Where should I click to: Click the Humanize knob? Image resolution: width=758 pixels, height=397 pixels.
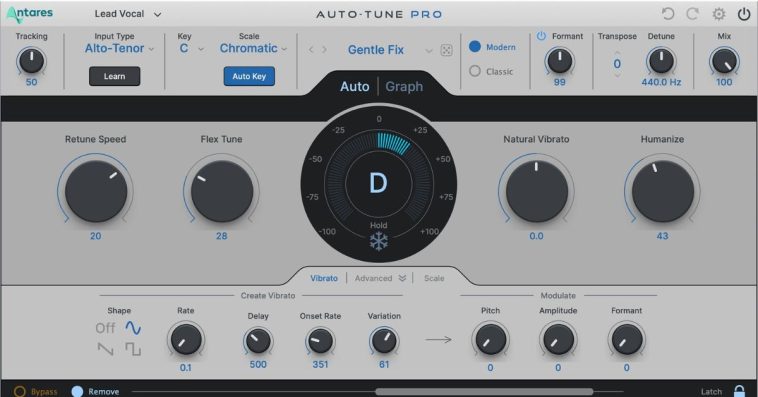click(663, 191)
